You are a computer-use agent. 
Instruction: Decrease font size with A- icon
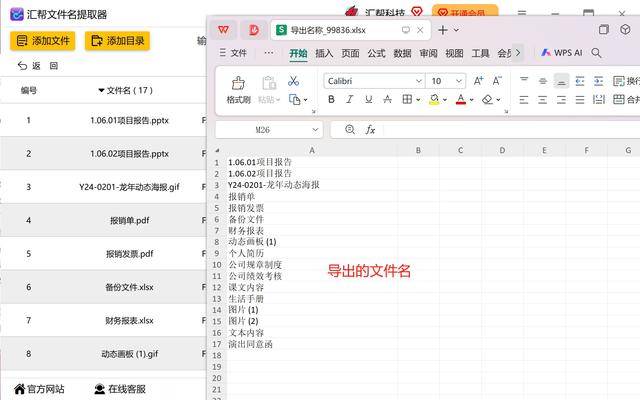point(497,81)
